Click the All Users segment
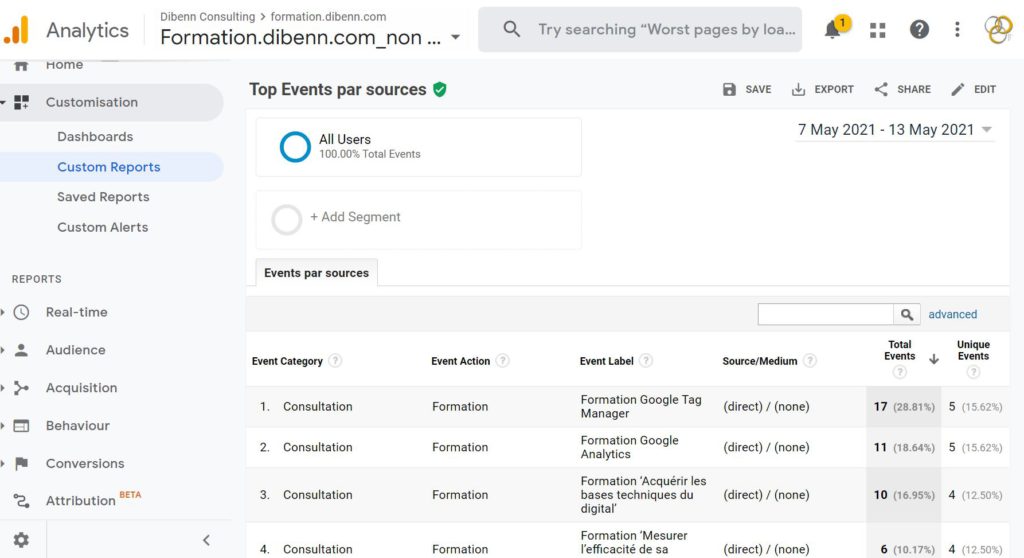This screenshot has height=558, width=1024. click(419, 147)
